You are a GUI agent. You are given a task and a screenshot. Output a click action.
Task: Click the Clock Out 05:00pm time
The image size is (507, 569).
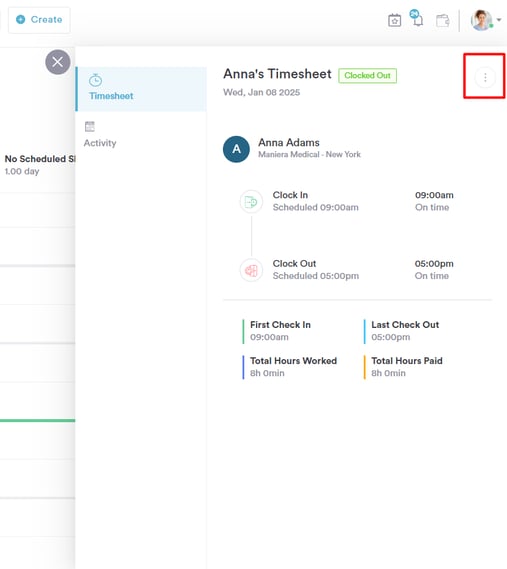tap(434, 264)
